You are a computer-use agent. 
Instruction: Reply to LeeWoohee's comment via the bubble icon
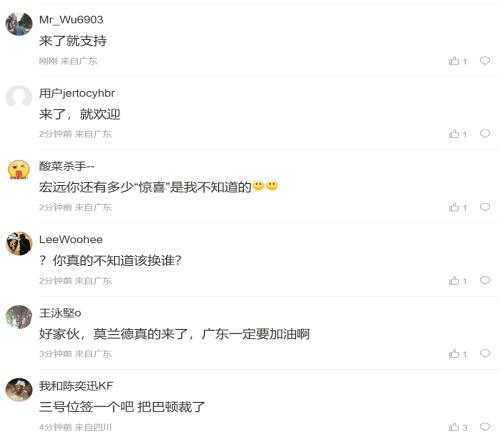485,280
